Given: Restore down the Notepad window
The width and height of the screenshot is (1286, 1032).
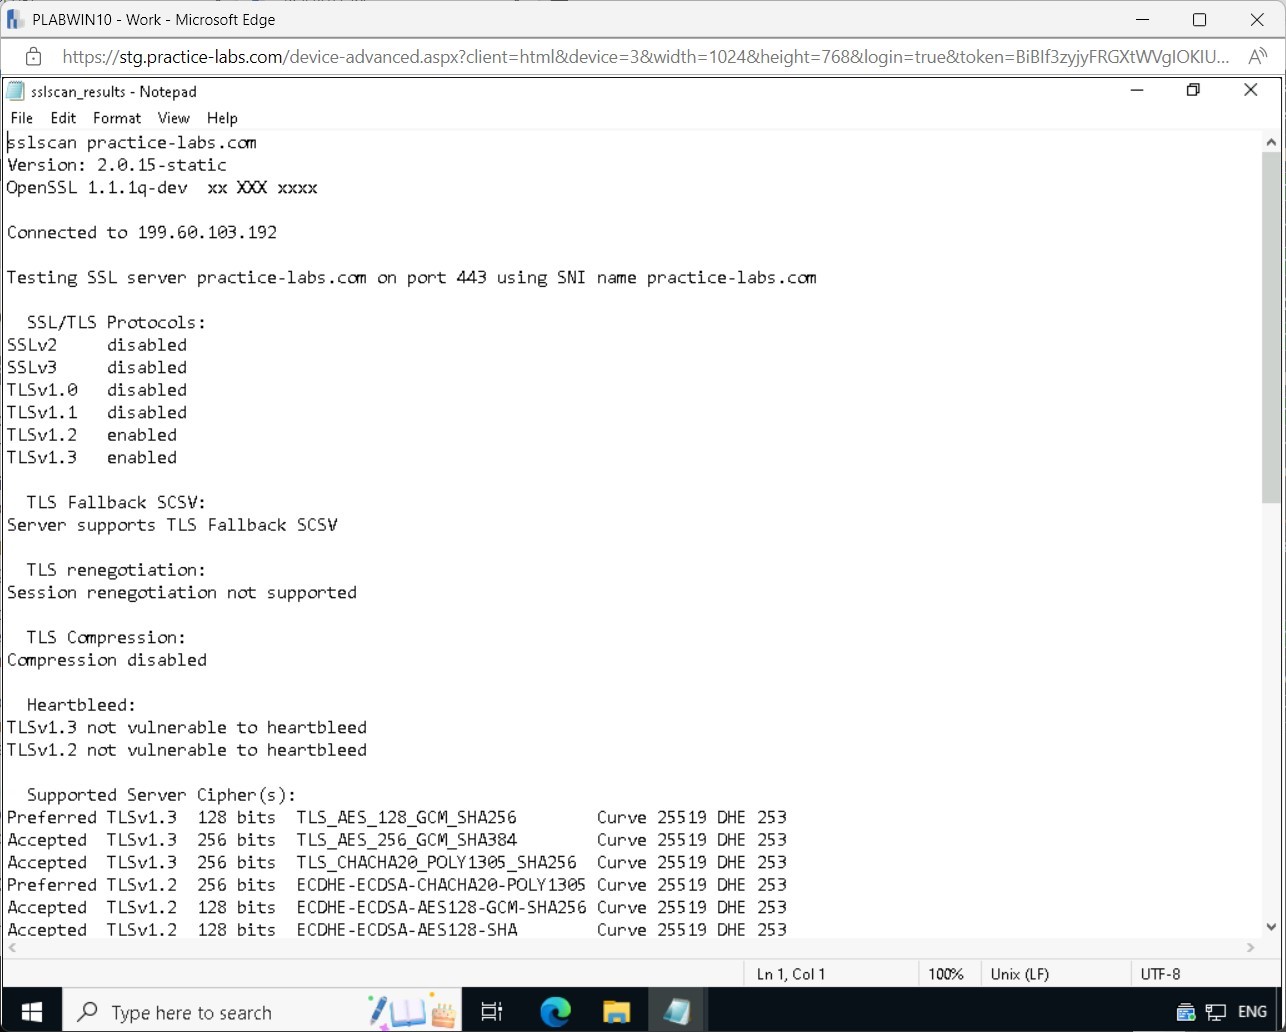Looking at the screenshot, I should coord(1193,90).
